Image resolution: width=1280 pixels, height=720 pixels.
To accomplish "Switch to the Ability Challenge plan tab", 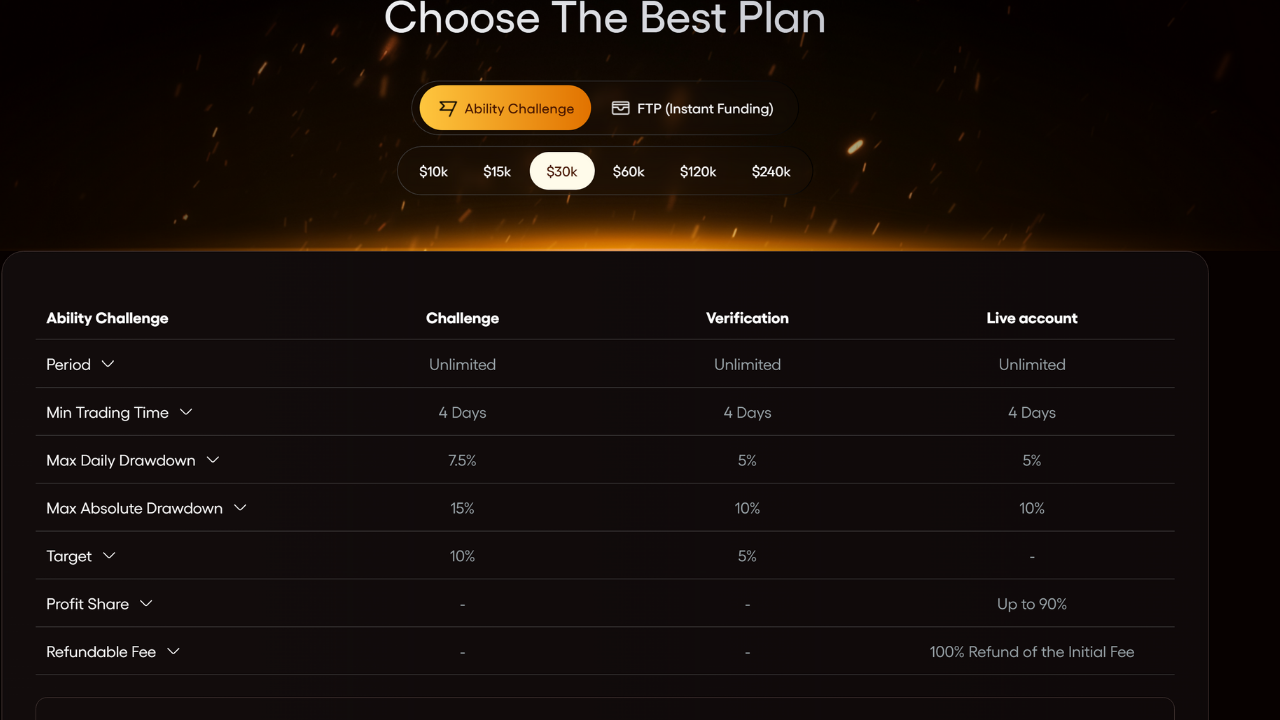I will point(506,108).
